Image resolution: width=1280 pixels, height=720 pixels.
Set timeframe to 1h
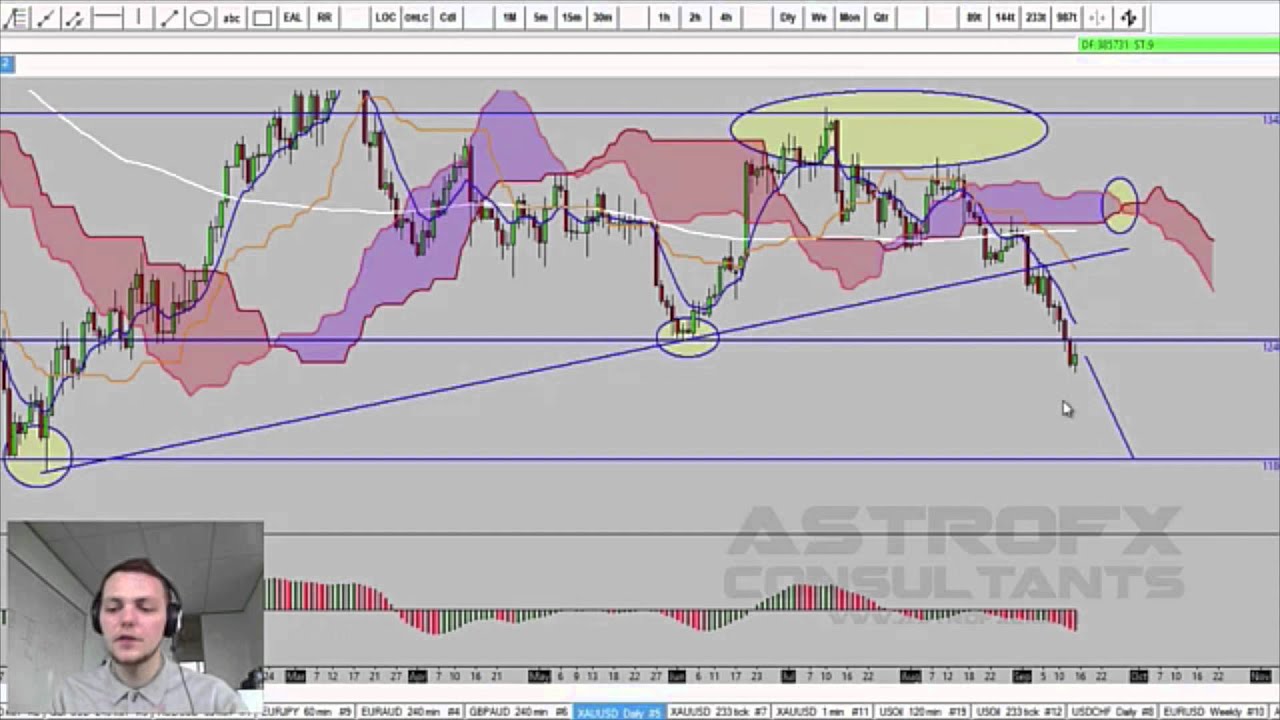coord(664,17)
